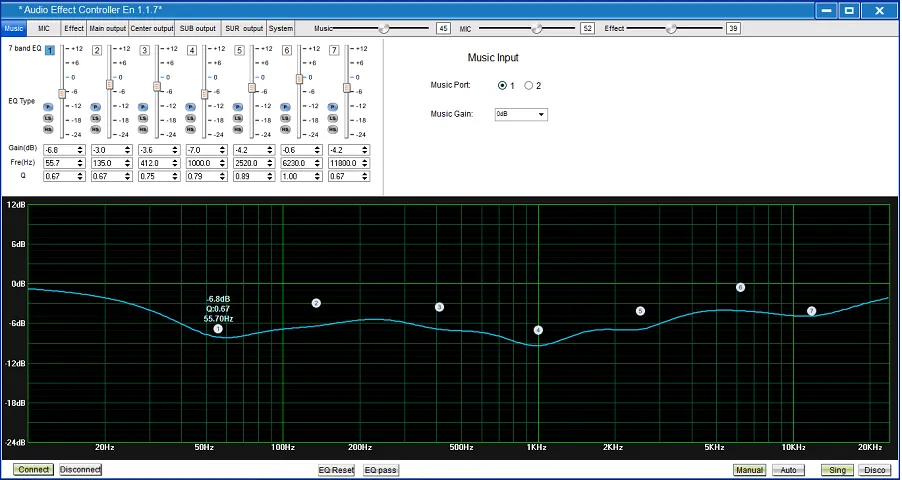Screen dimensions: 902x480
Task: Select band 3 number box
Action: pos(145,49)
